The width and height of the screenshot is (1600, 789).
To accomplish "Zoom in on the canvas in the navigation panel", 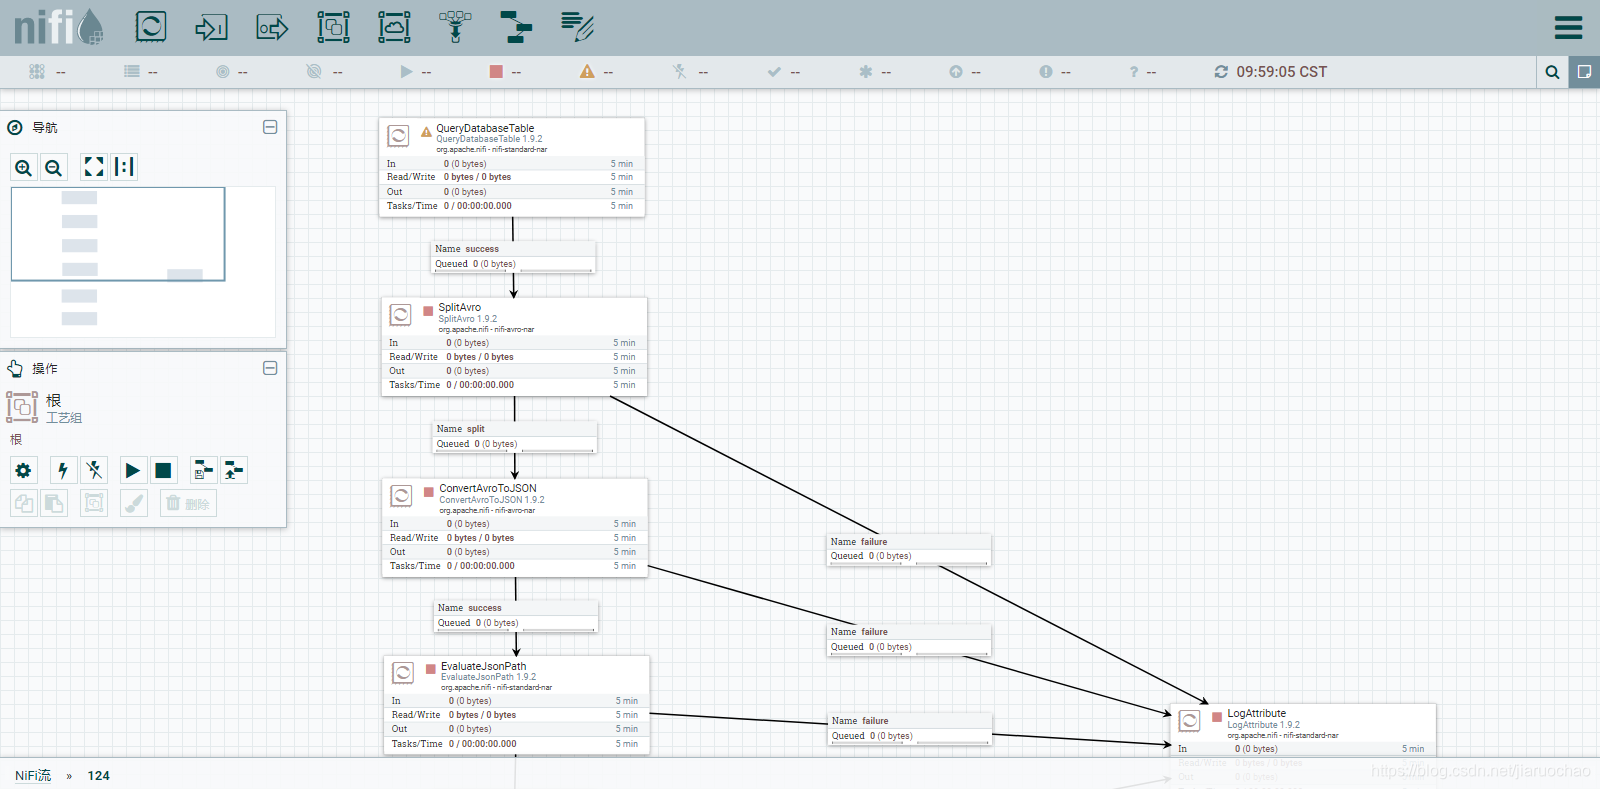I will [24, 167].
